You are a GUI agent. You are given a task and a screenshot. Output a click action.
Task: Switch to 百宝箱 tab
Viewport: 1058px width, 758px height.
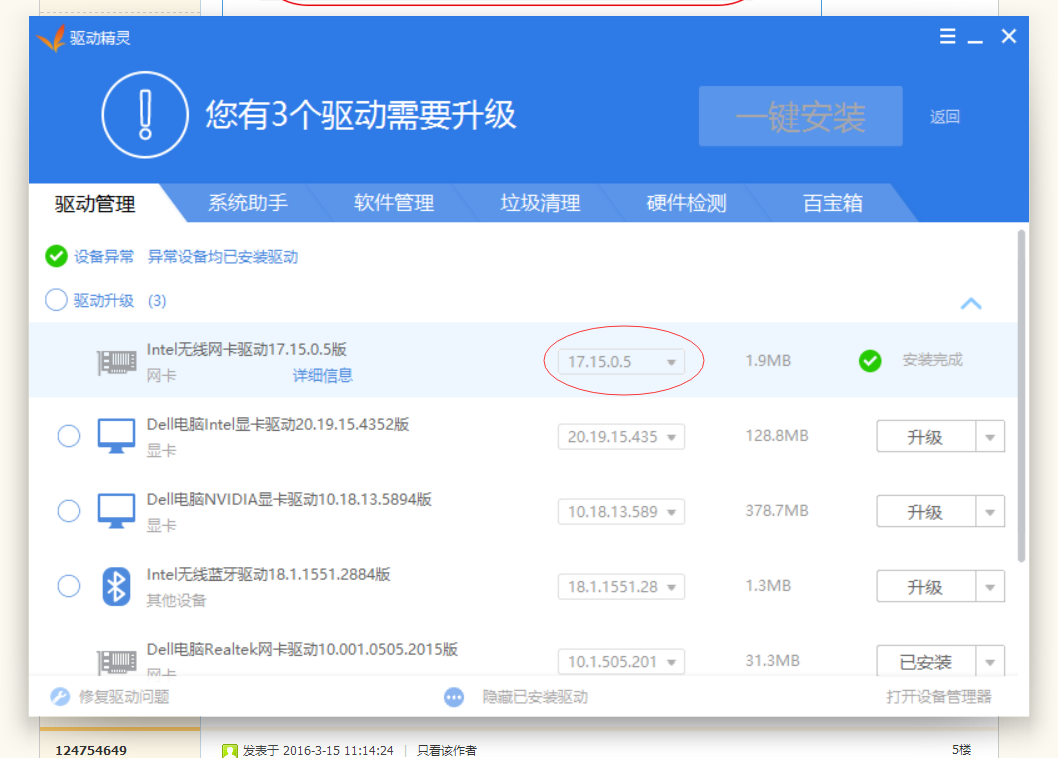[833, 202]
